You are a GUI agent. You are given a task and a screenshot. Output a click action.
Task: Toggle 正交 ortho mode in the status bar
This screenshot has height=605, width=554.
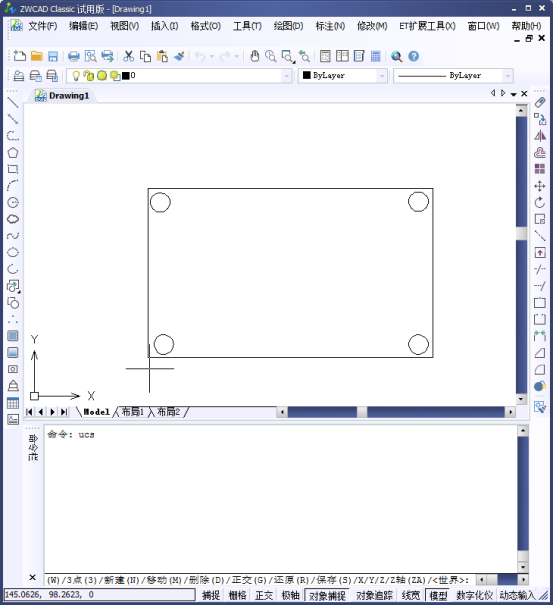[264, 595]
